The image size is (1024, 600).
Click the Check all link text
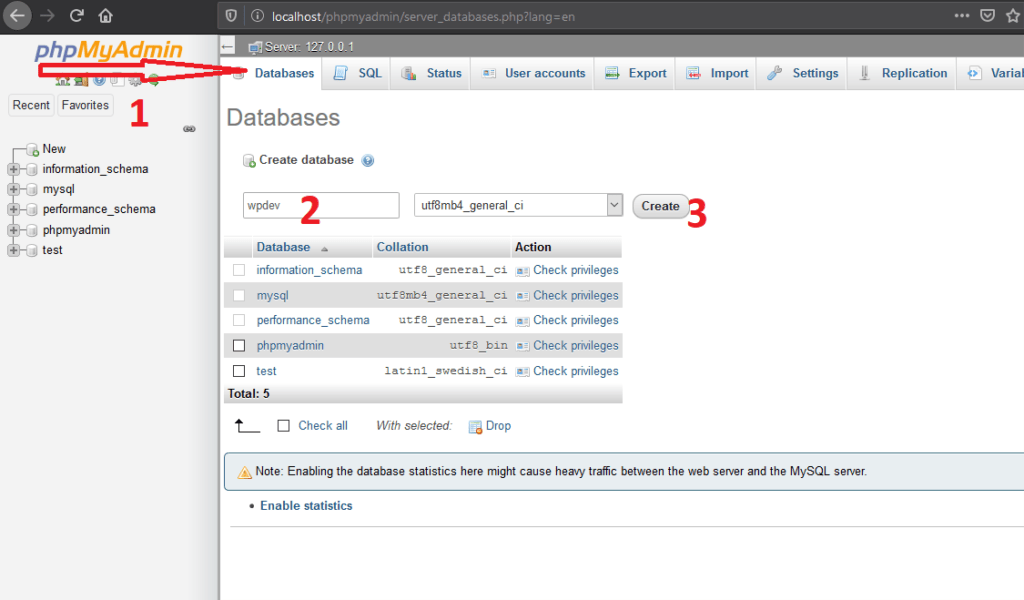click(x=323, y=426)
